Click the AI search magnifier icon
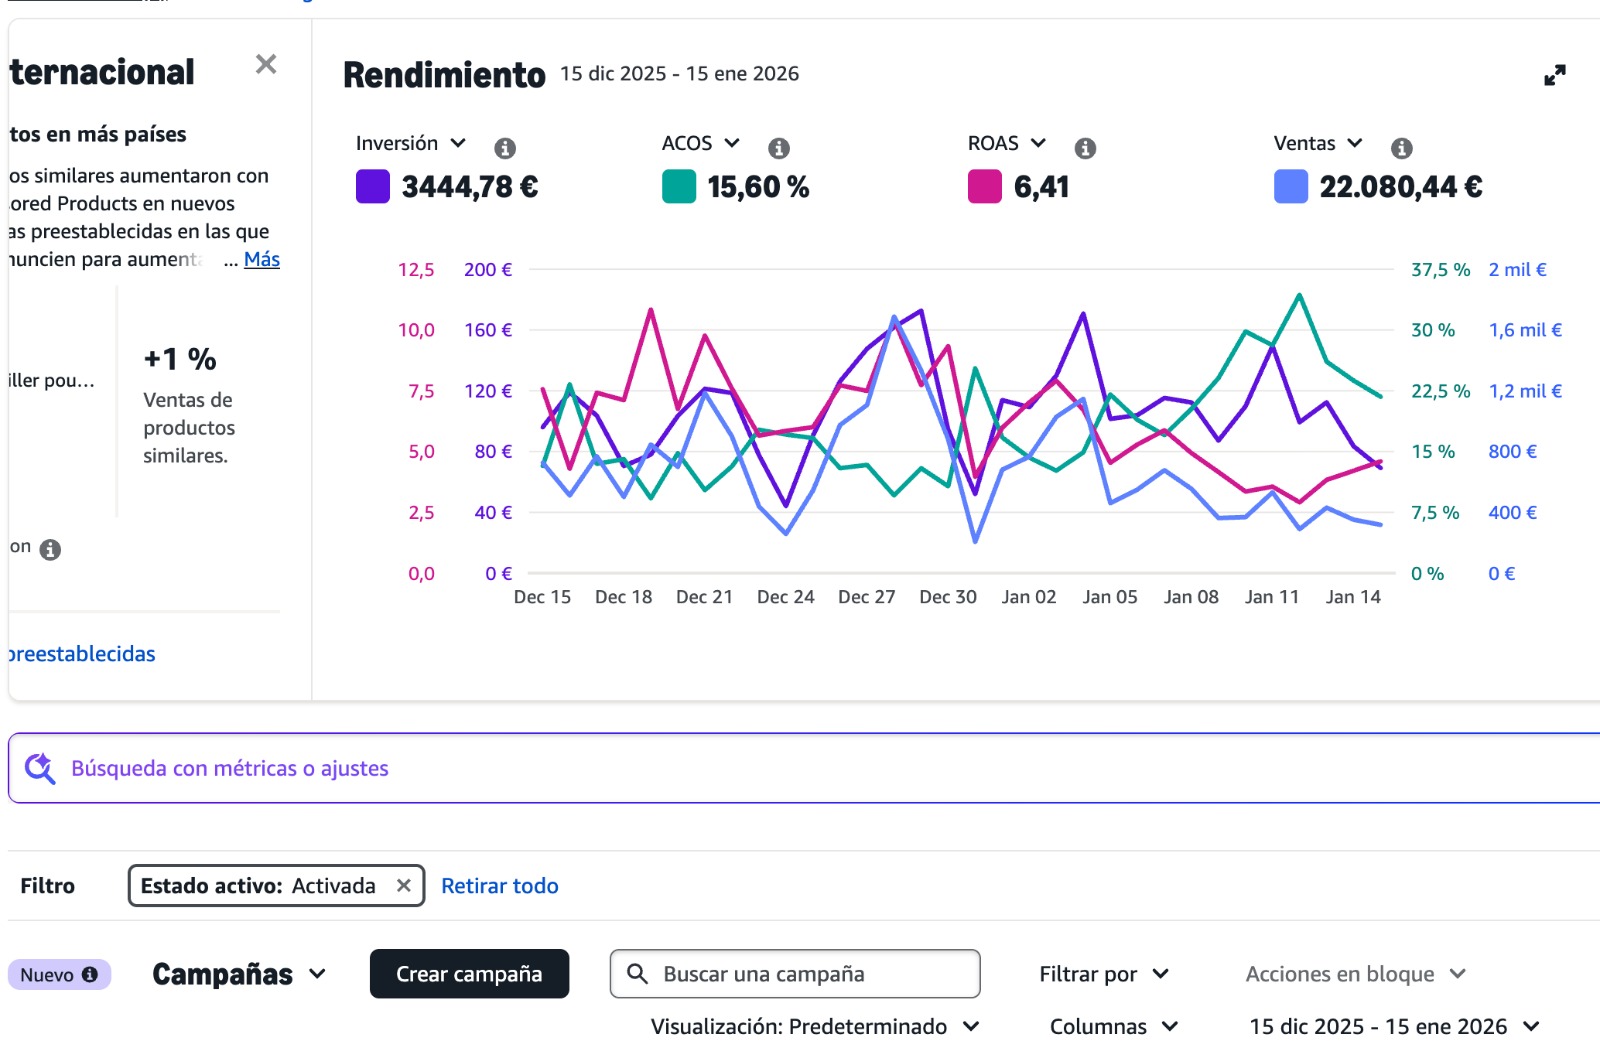The height and width of the screenshot is (1058, 1600). tap(40, 768)
